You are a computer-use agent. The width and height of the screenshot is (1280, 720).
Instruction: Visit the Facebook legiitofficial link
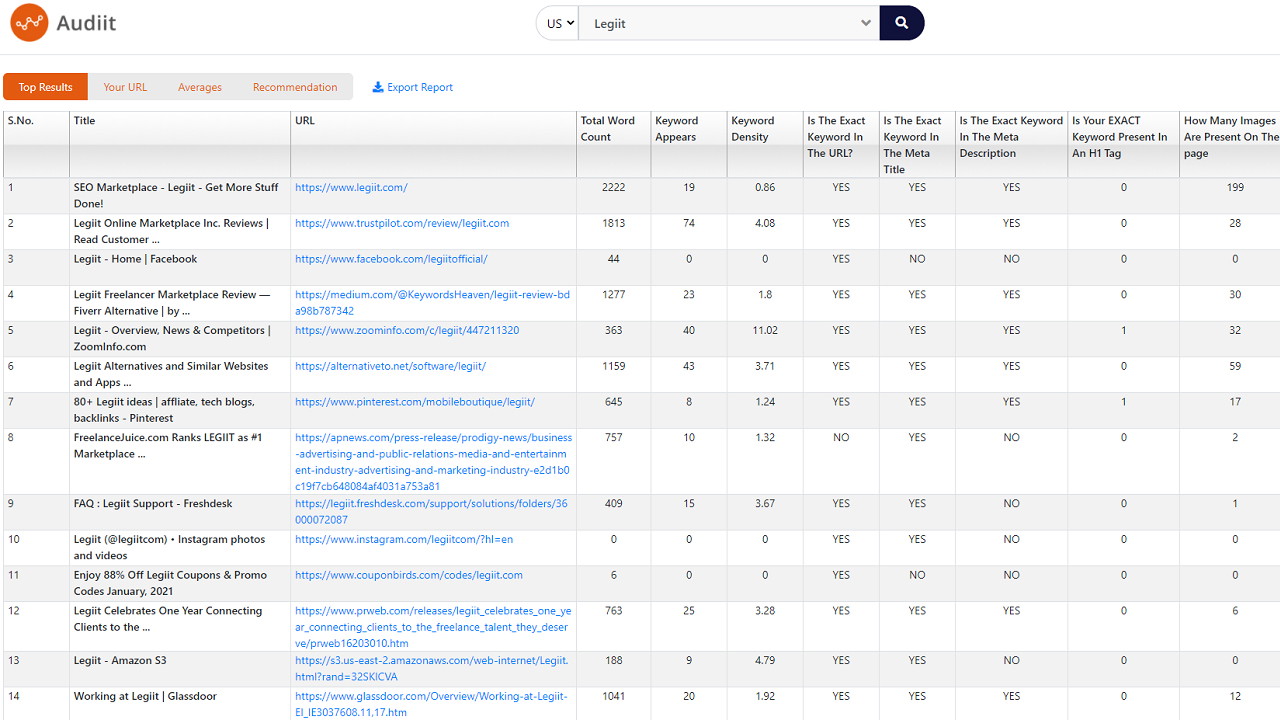[391, 259]
